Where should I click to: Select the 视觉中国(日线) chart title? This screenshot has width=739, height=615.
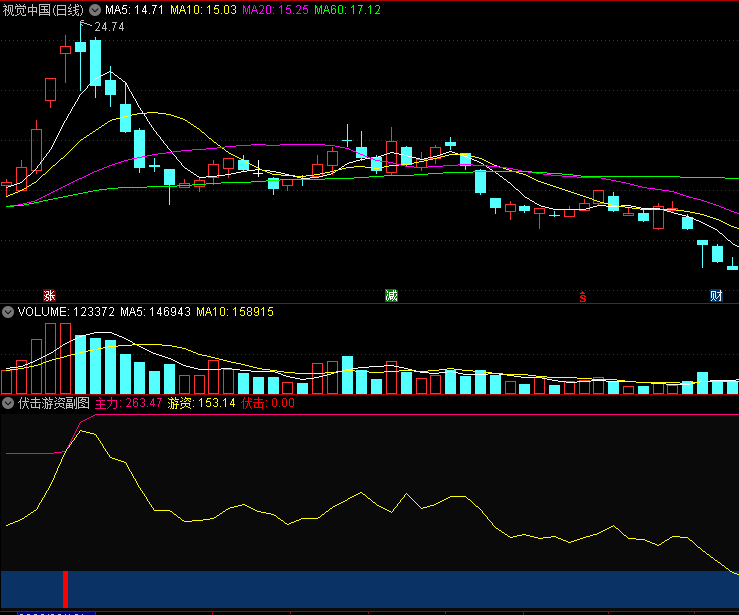click(x=43, y=10)
